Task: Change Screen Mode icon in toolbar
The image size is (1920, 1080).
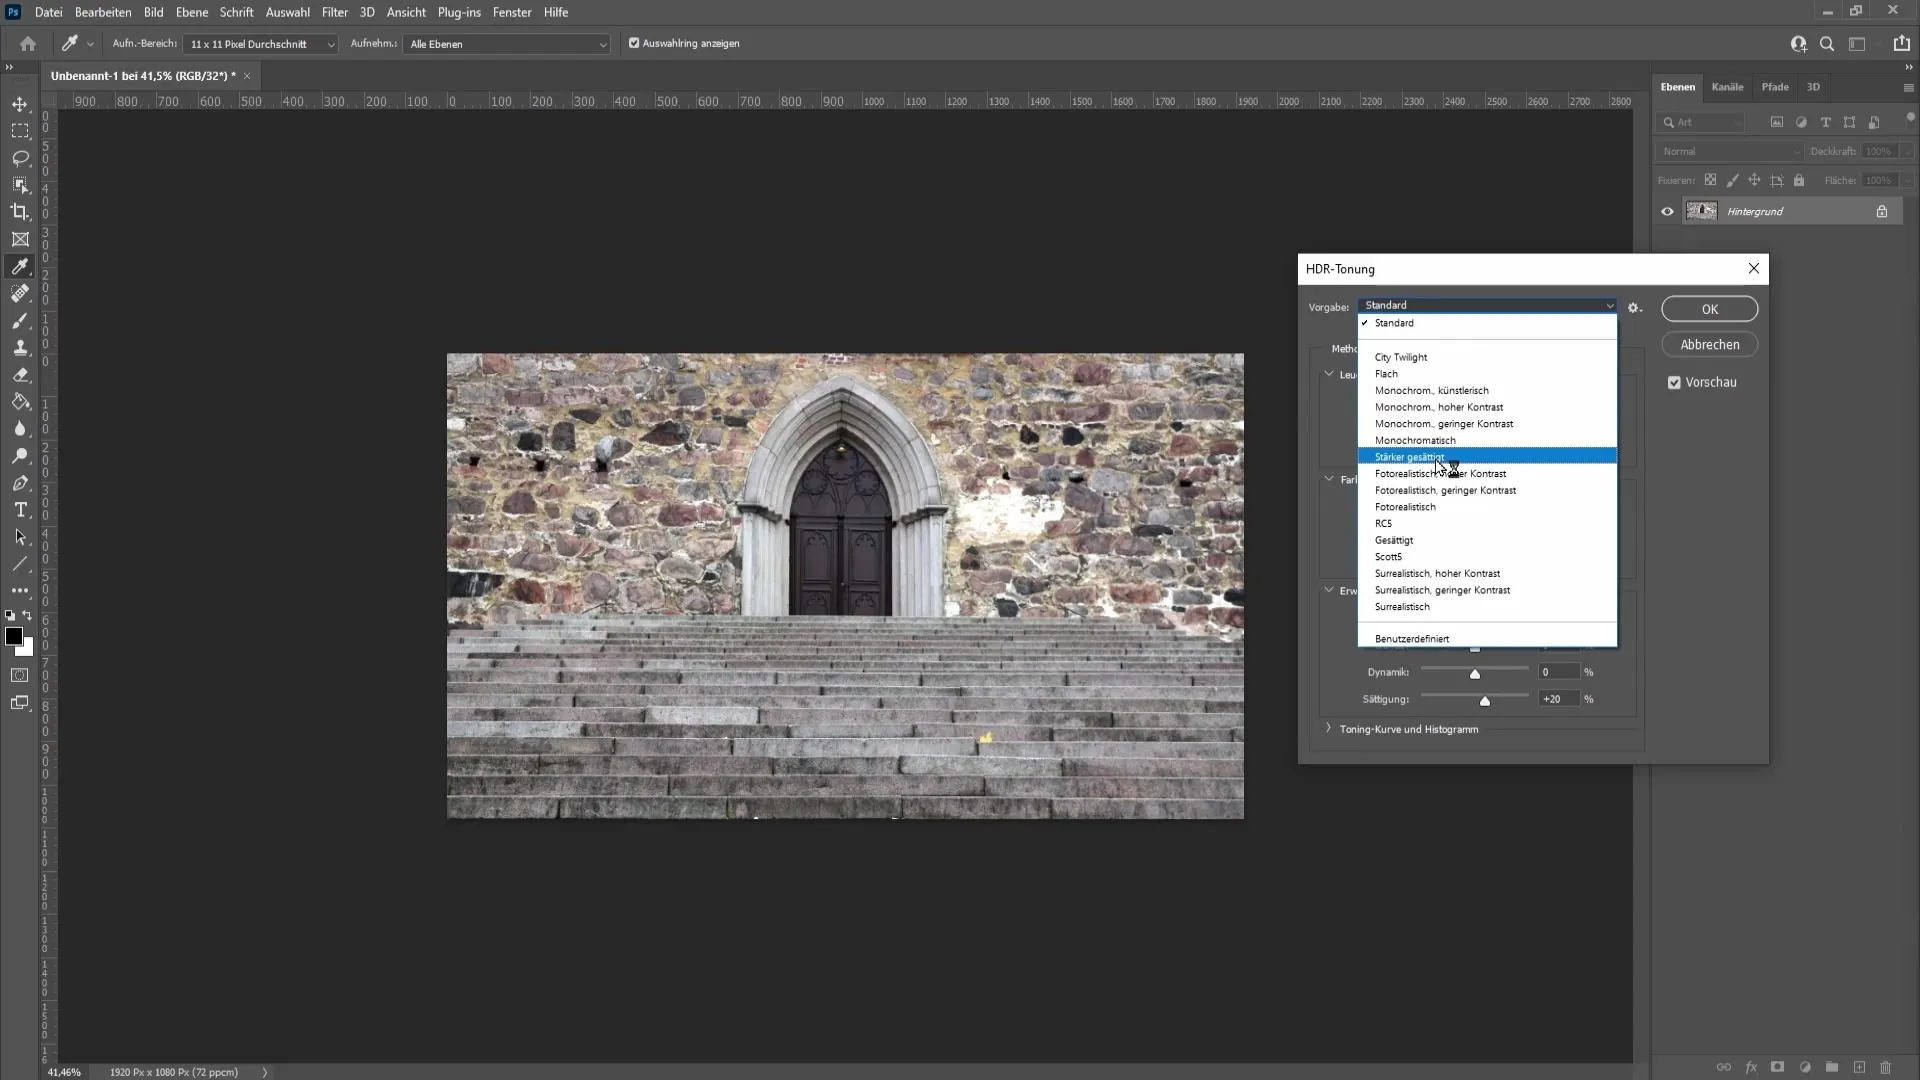Action: tap(20, 703)
